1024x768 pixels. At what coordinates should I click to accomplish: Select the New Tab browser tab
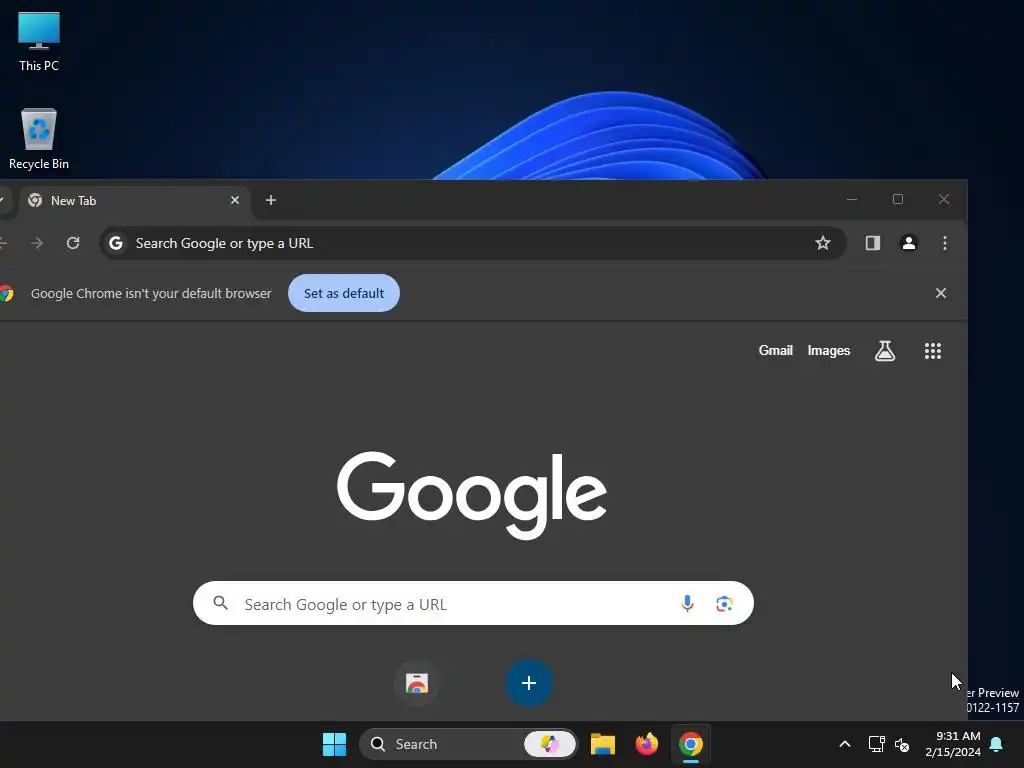[x=133, y=200]
